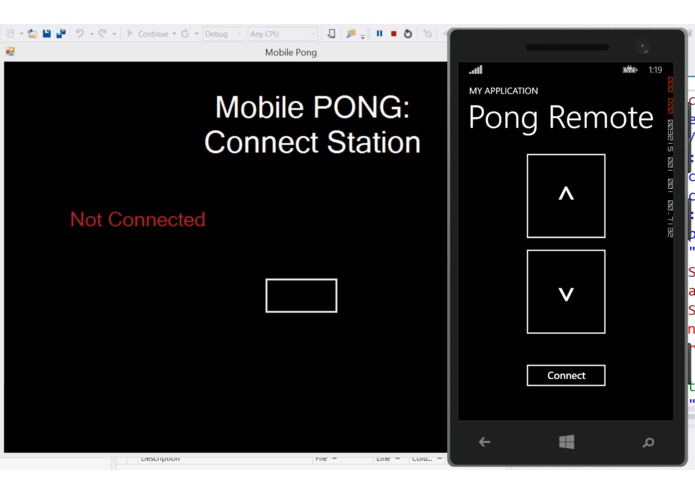695x494 pixels.
Task: Tap the up arrow button on Pong Remote
Action: pyautogui.click(x=566, y=196)
